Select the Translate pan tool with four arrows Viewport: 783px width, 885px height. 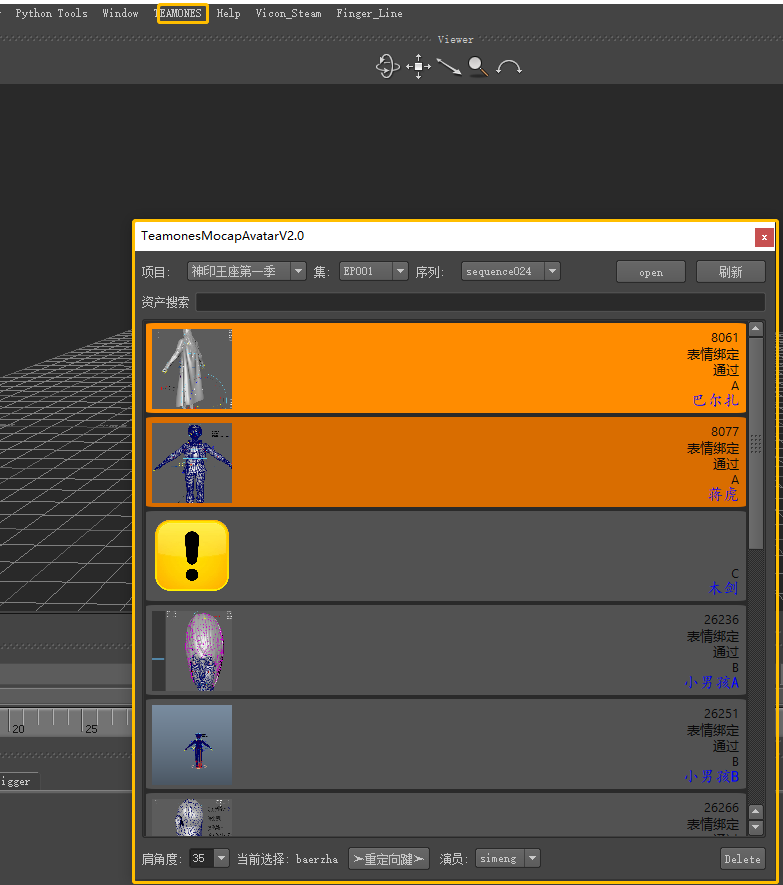(x=418, y=67)
